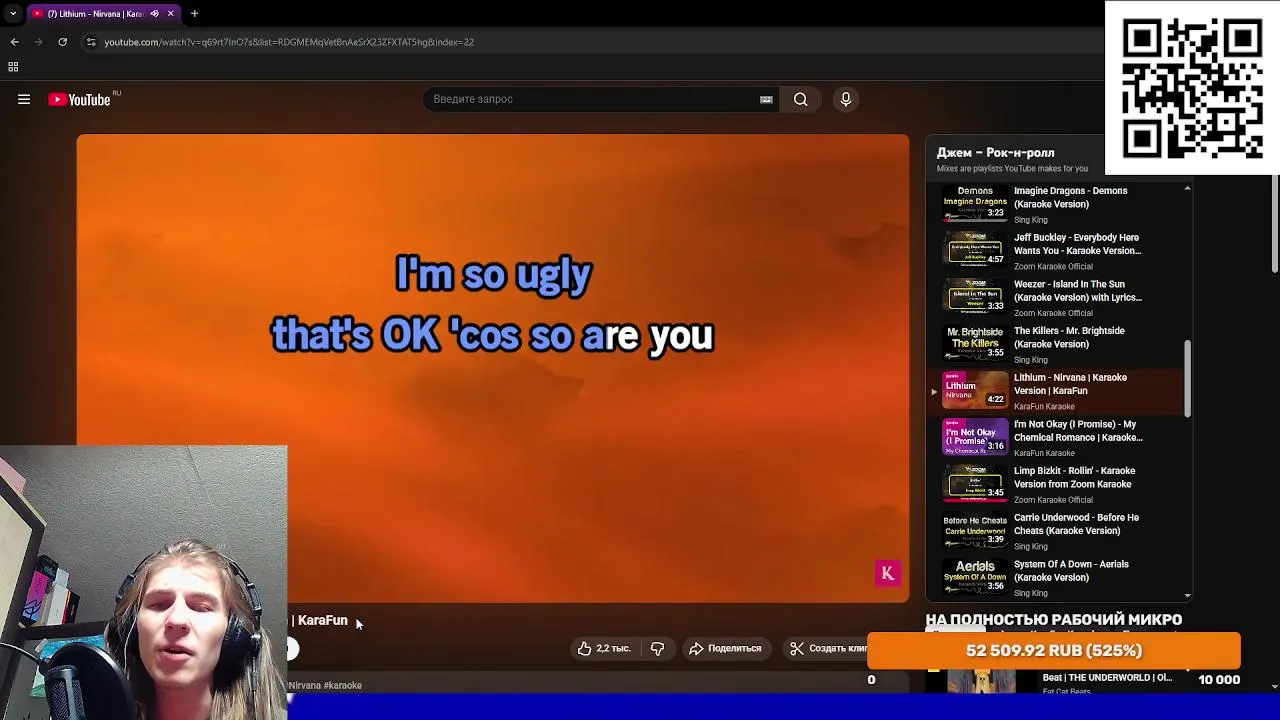Screen dimensions: 1280x720
Task: Click Zoom Karaoke Official under Weezer item
Action: [x=1053, y=313]
